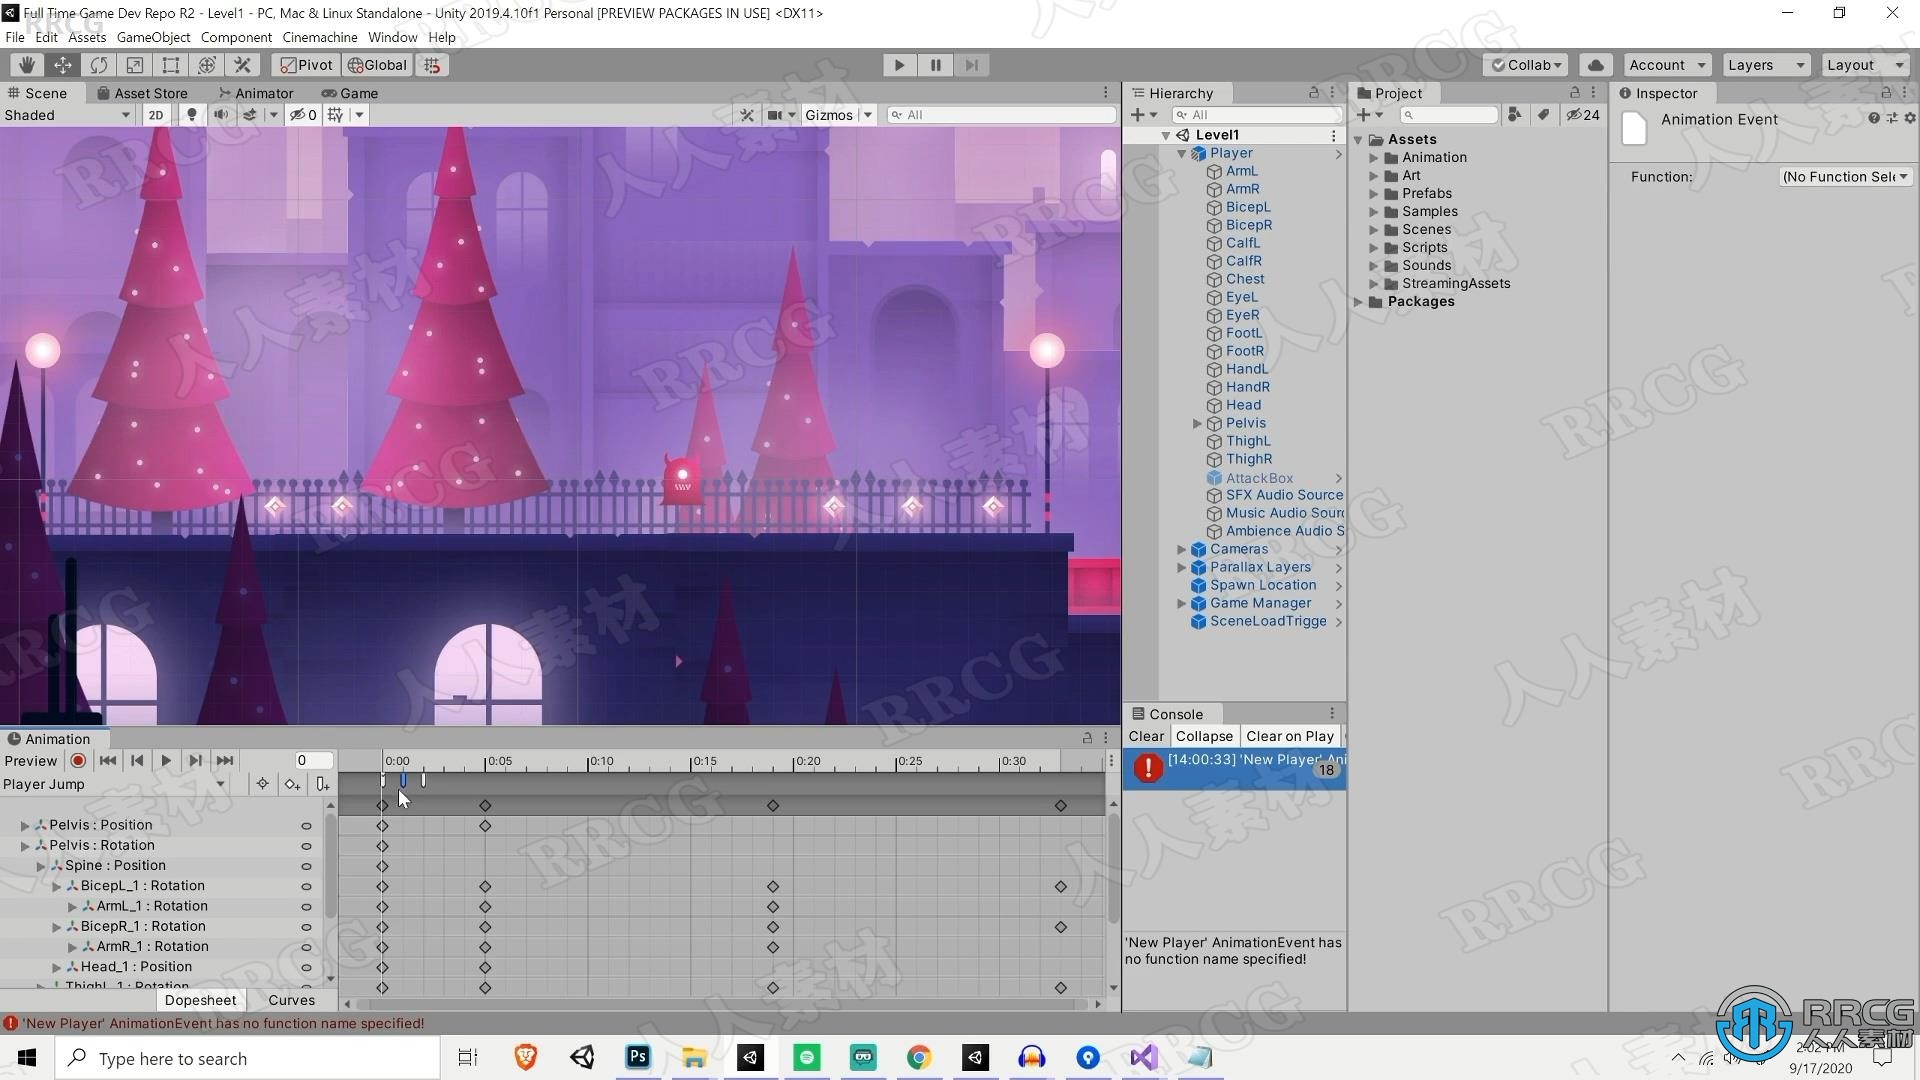The image size is (1920, 1080).
Task: Click Clear button in Console panel
Action: click(x=1145, y=735)
